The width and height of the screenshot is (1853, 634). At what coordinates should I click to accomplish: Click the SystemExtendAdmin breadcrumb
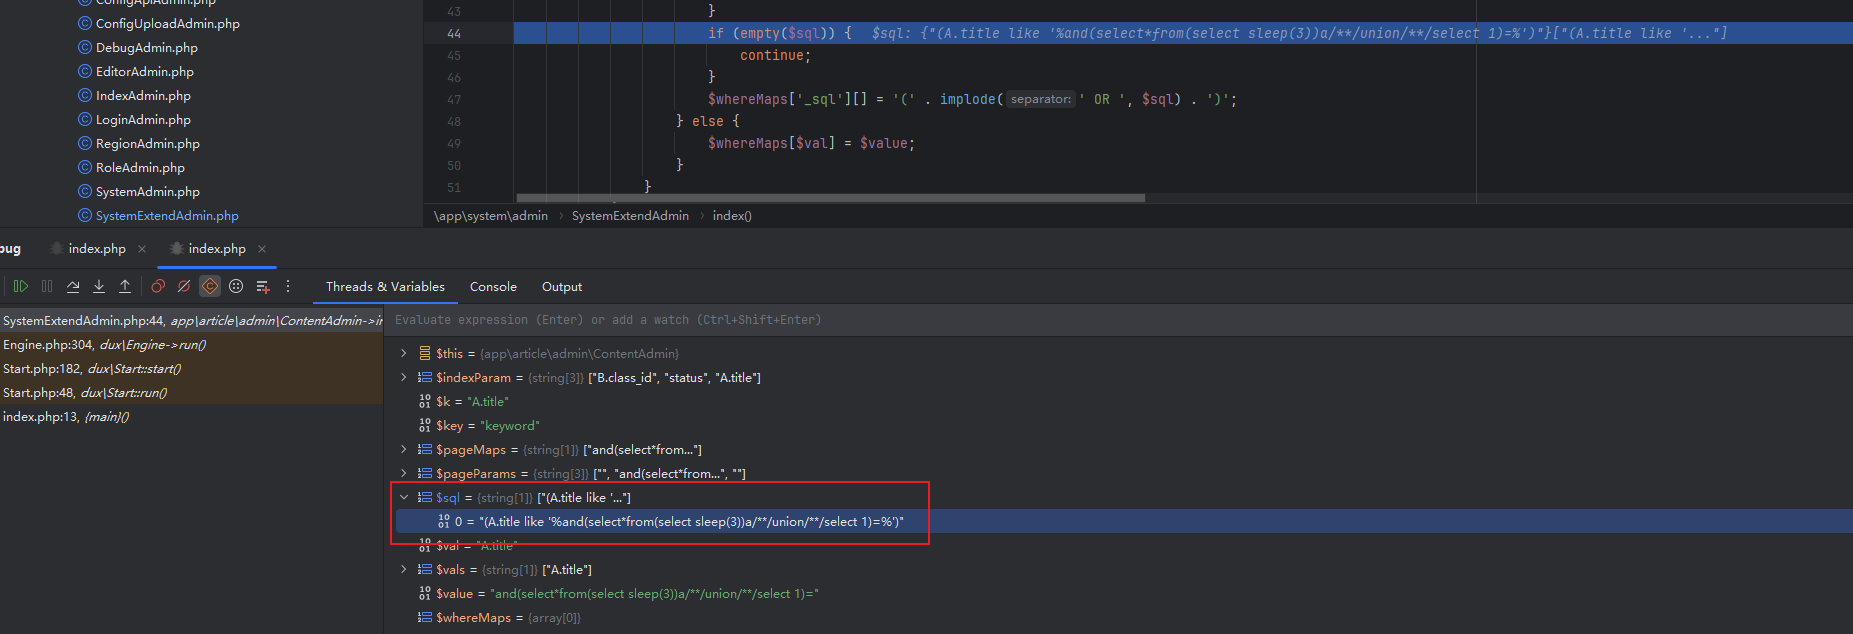[x=630, y=215]
